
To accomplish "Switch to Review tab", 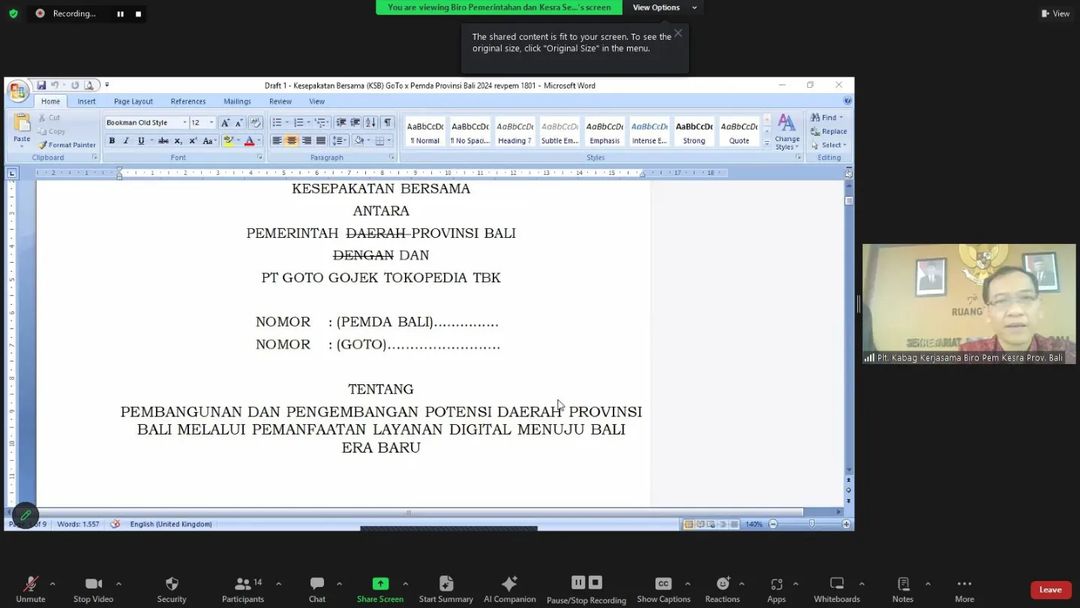I will [x=280, y=101].
